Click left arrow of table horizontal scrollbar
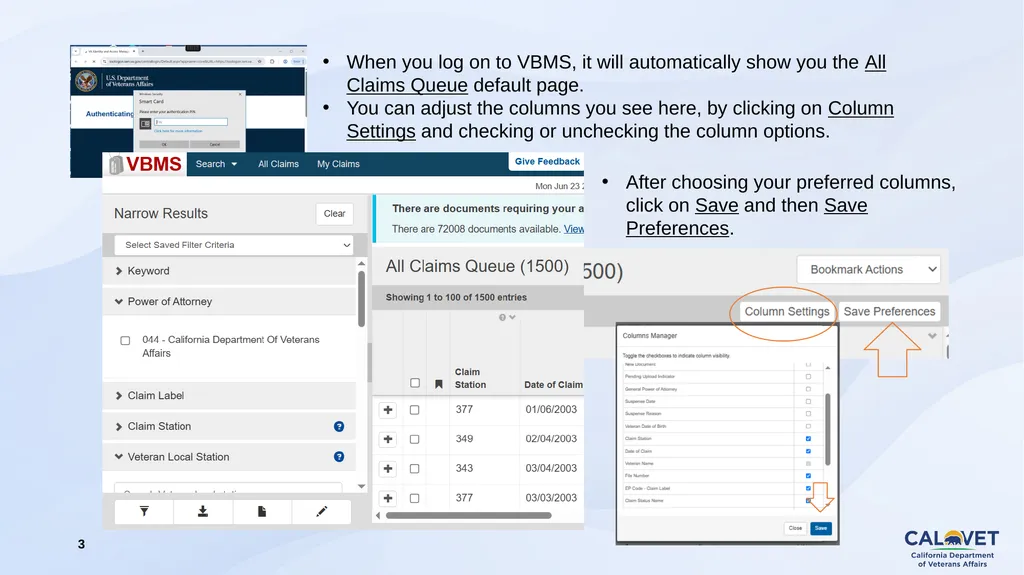 pyautogui.click(x=378, y=516)
